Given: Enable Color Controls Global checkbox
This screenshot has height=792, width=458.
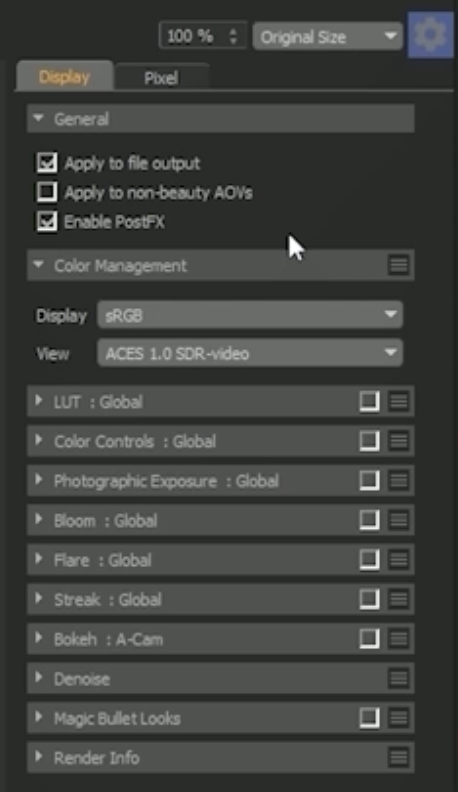Looking at the screenshot, I should pyautogui.click(x=369, y=441).
